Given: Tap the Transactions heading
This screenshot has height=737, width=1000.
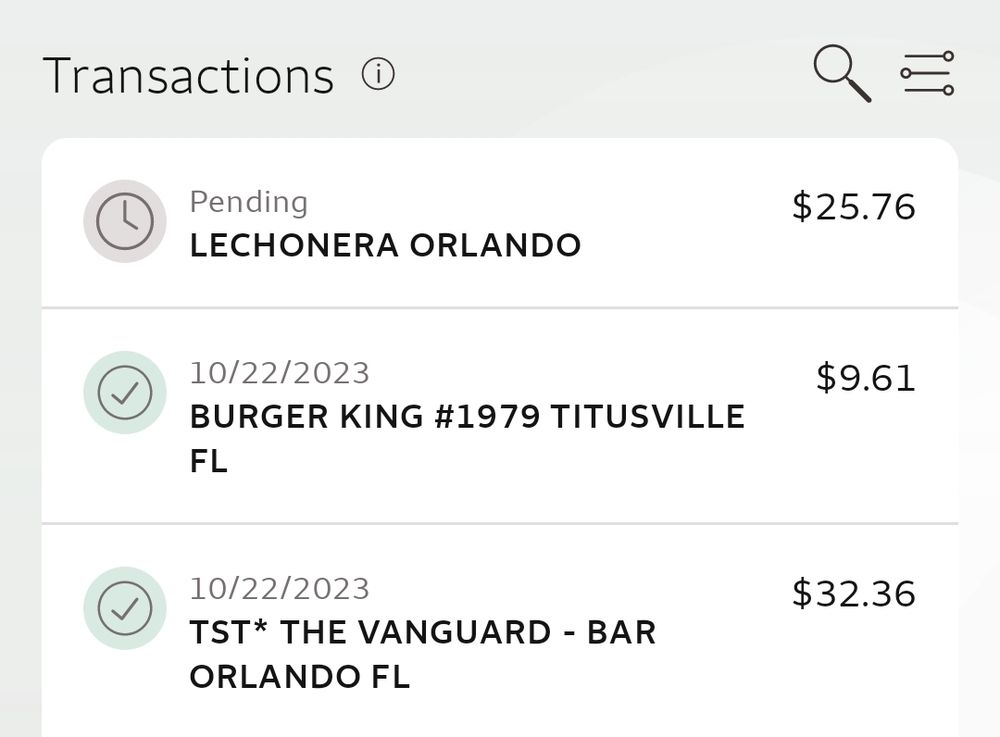Looking at the screenshot, I should [x=188, y=76].
